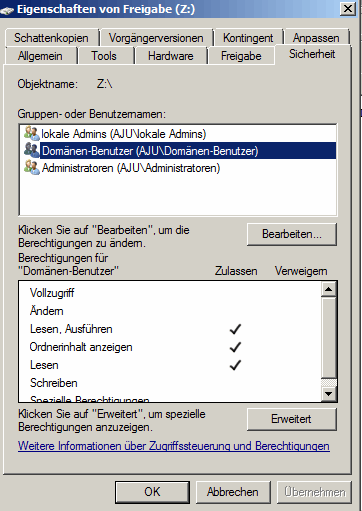This screenshot has height=511, width=362.
Task: Click the Bearbeiten... button
Action: 292,234
